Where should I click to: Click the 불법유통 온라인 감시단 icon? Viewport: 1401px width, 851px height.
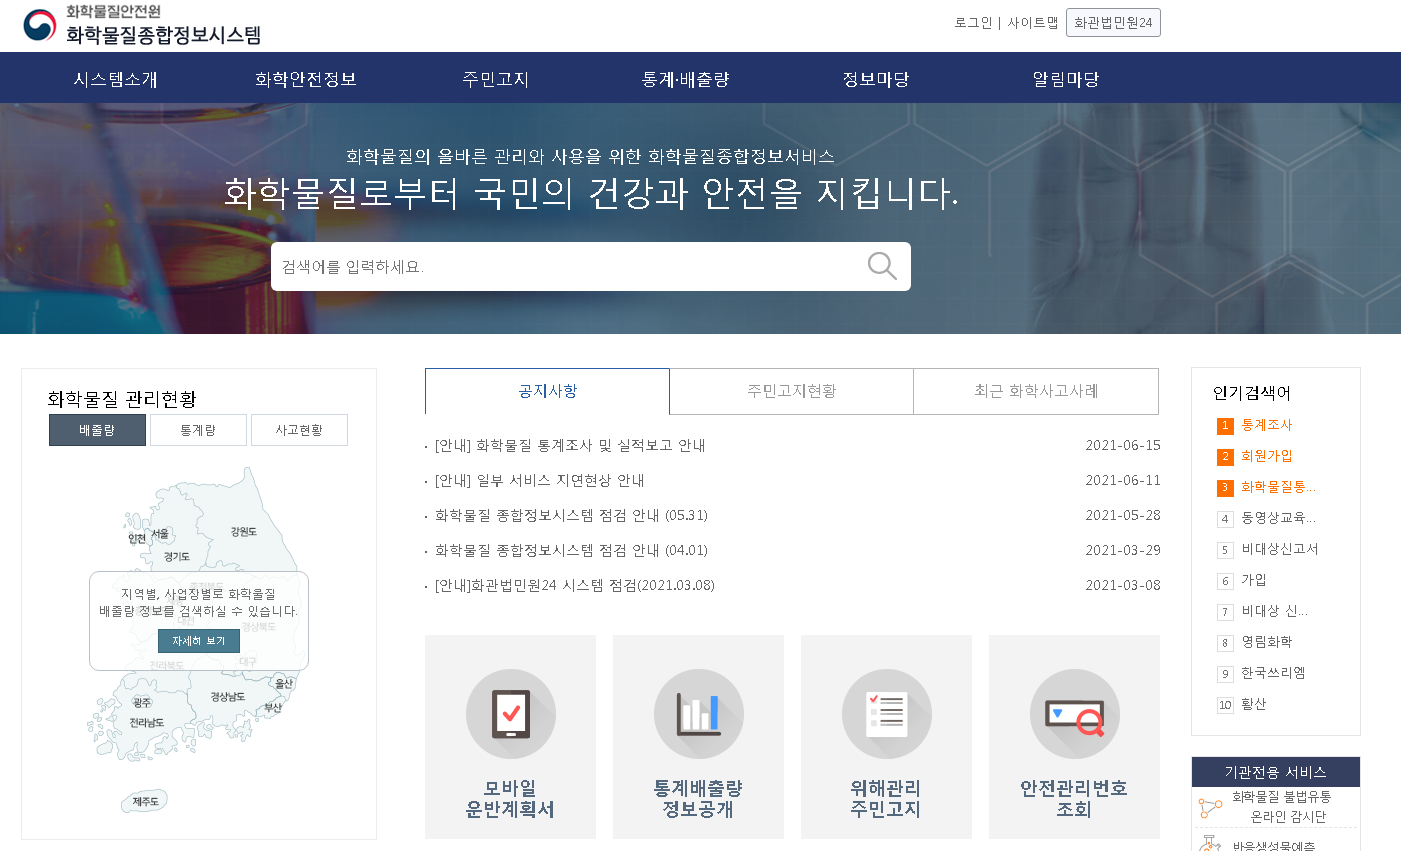(1211, 807)
